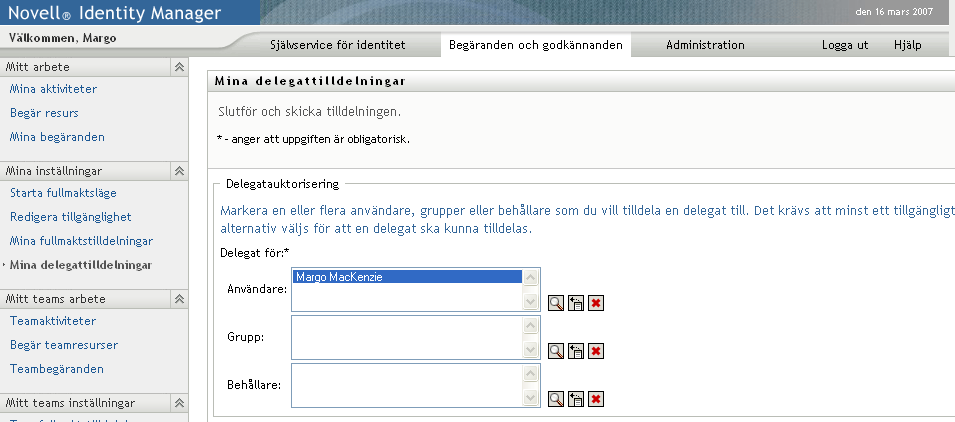Click Logga ut to sign out
Viewport: 955px width, 422px height.
point(845,45)
